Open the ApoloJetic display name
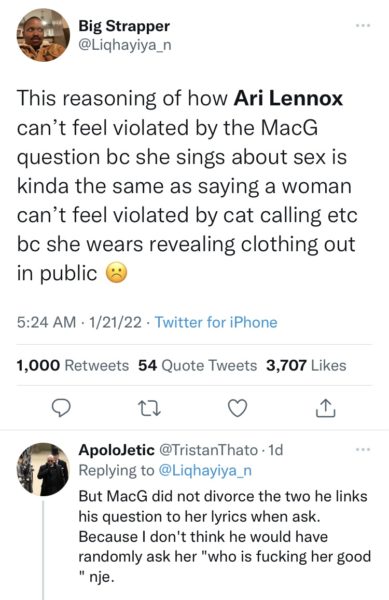Screen dimensions: 389x600 coord(116,450)
